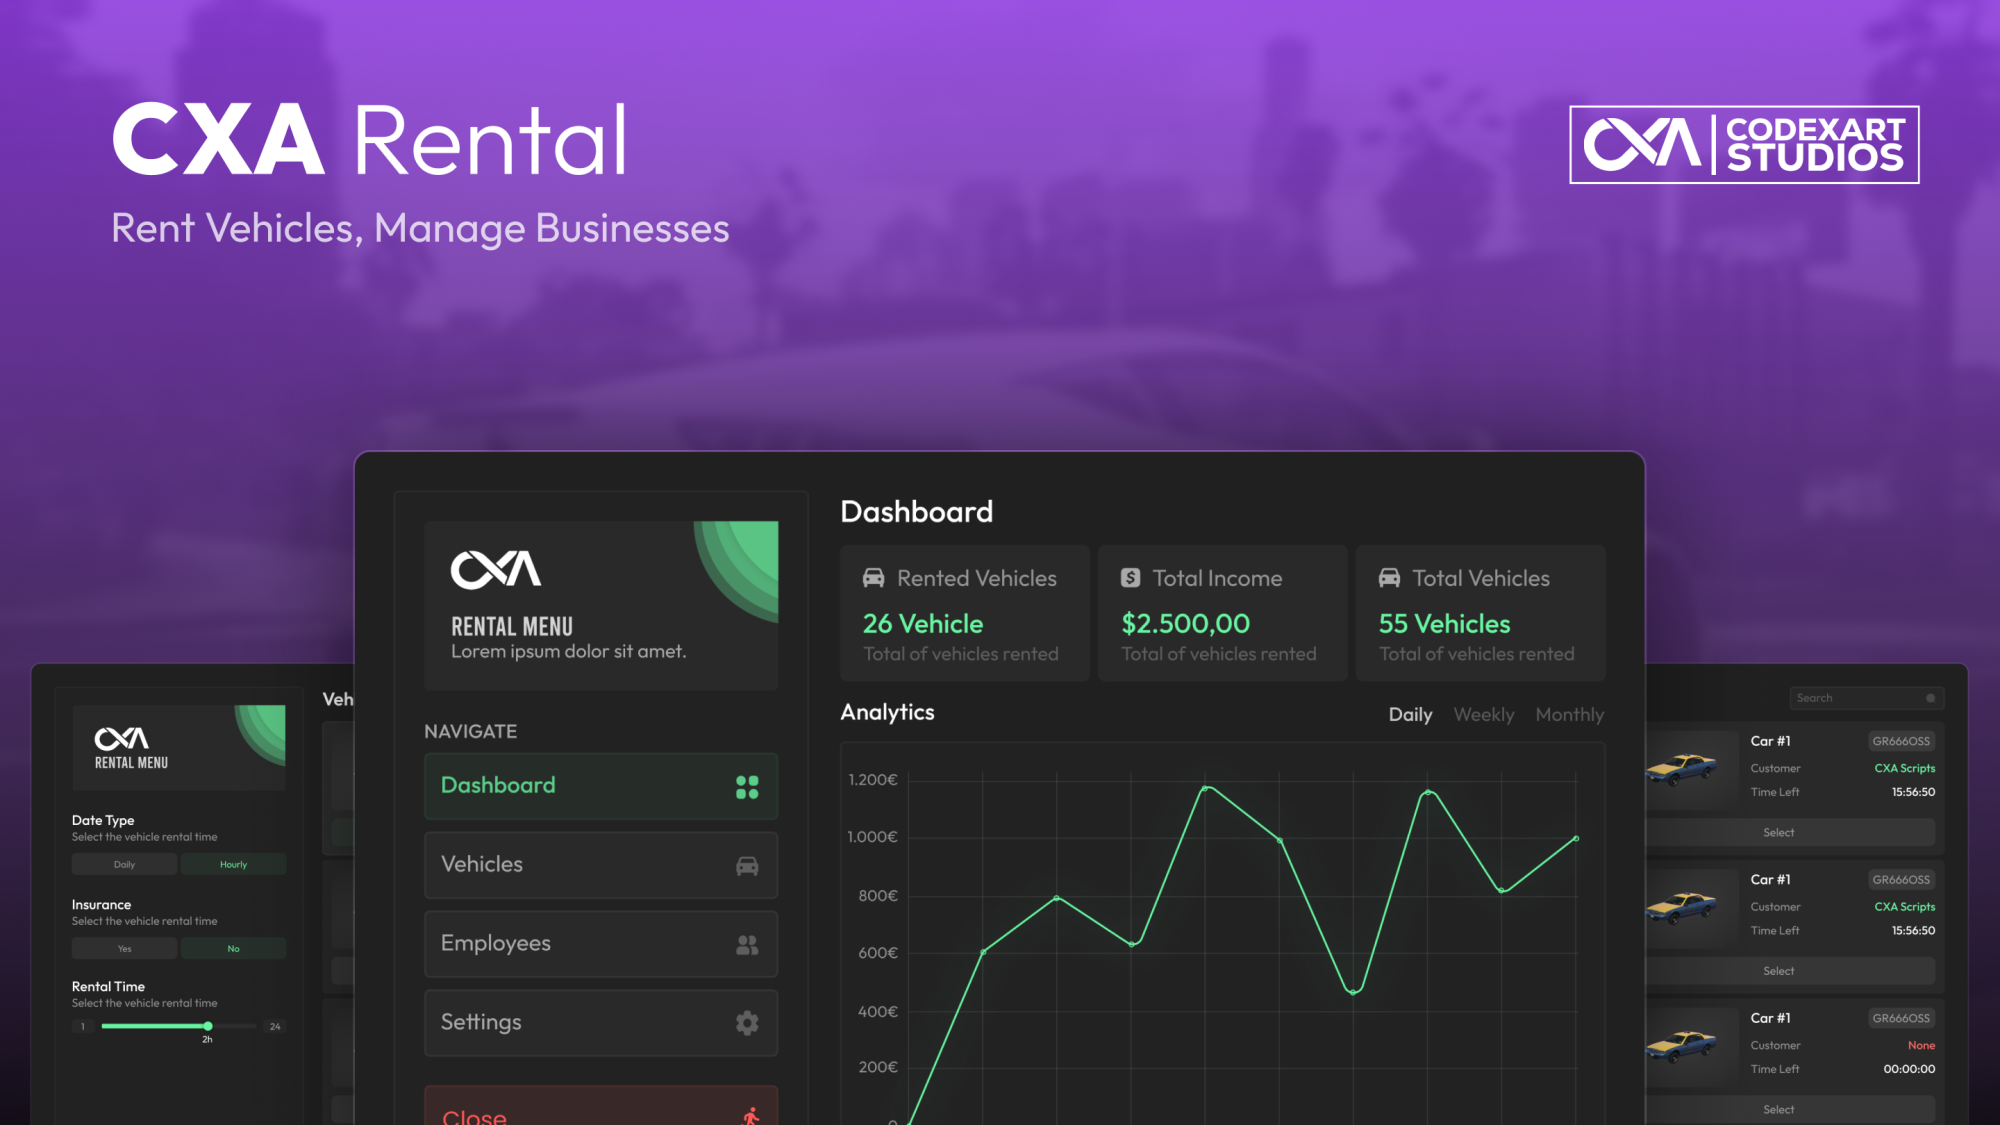Image resolution: width=2000 pixels, height=1125 pixels.
Task: Click the Codexart Studios logo
Action: [x=1744, y=145]
